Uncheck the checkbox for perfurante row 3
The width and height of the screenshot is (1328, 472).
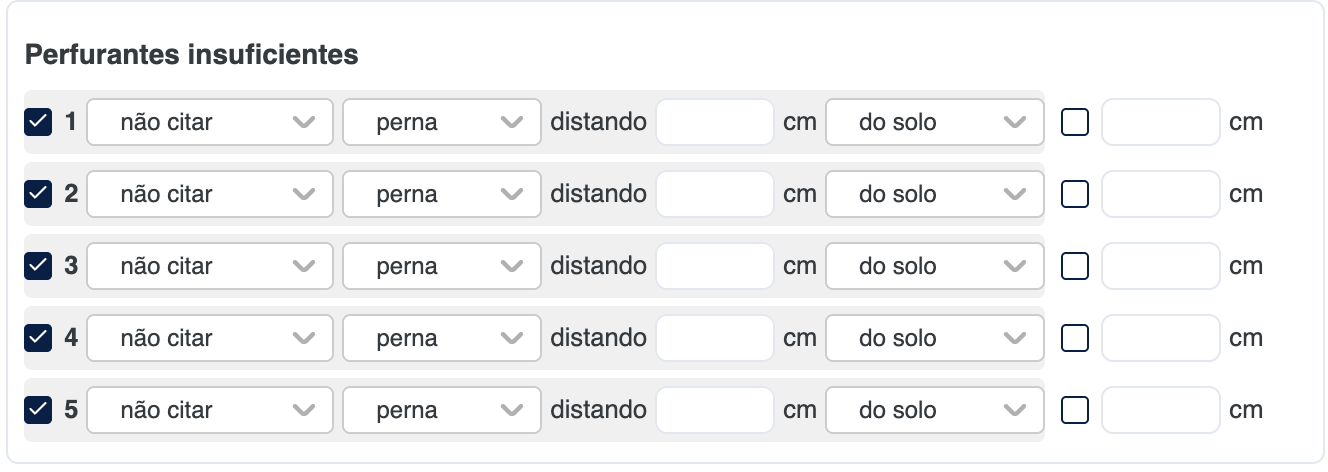pyautogui.click(x=38, y=266)
